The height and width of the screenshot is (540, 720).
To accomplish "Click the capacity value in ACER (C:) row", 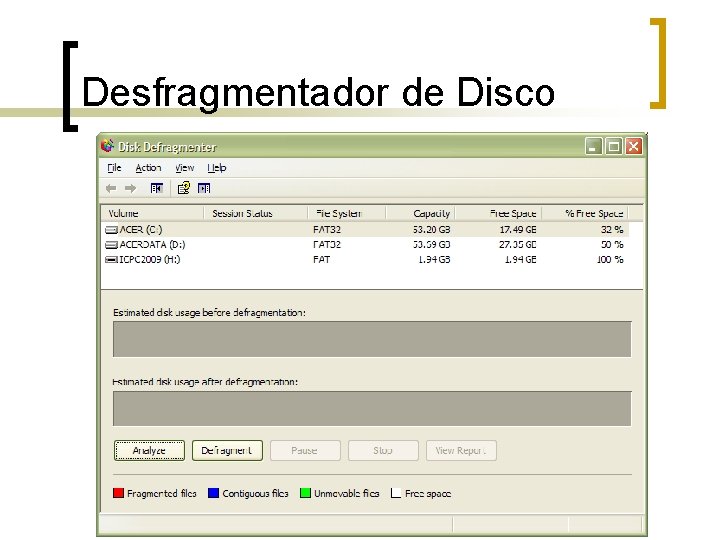I will [432, 230].
